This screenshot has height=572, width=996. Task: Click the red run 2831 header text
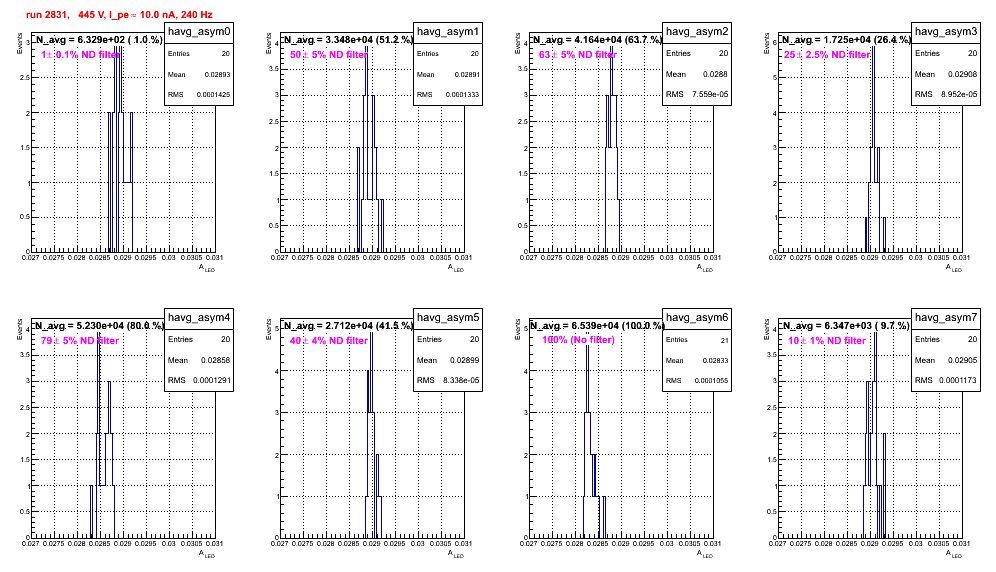pos(119,15)
